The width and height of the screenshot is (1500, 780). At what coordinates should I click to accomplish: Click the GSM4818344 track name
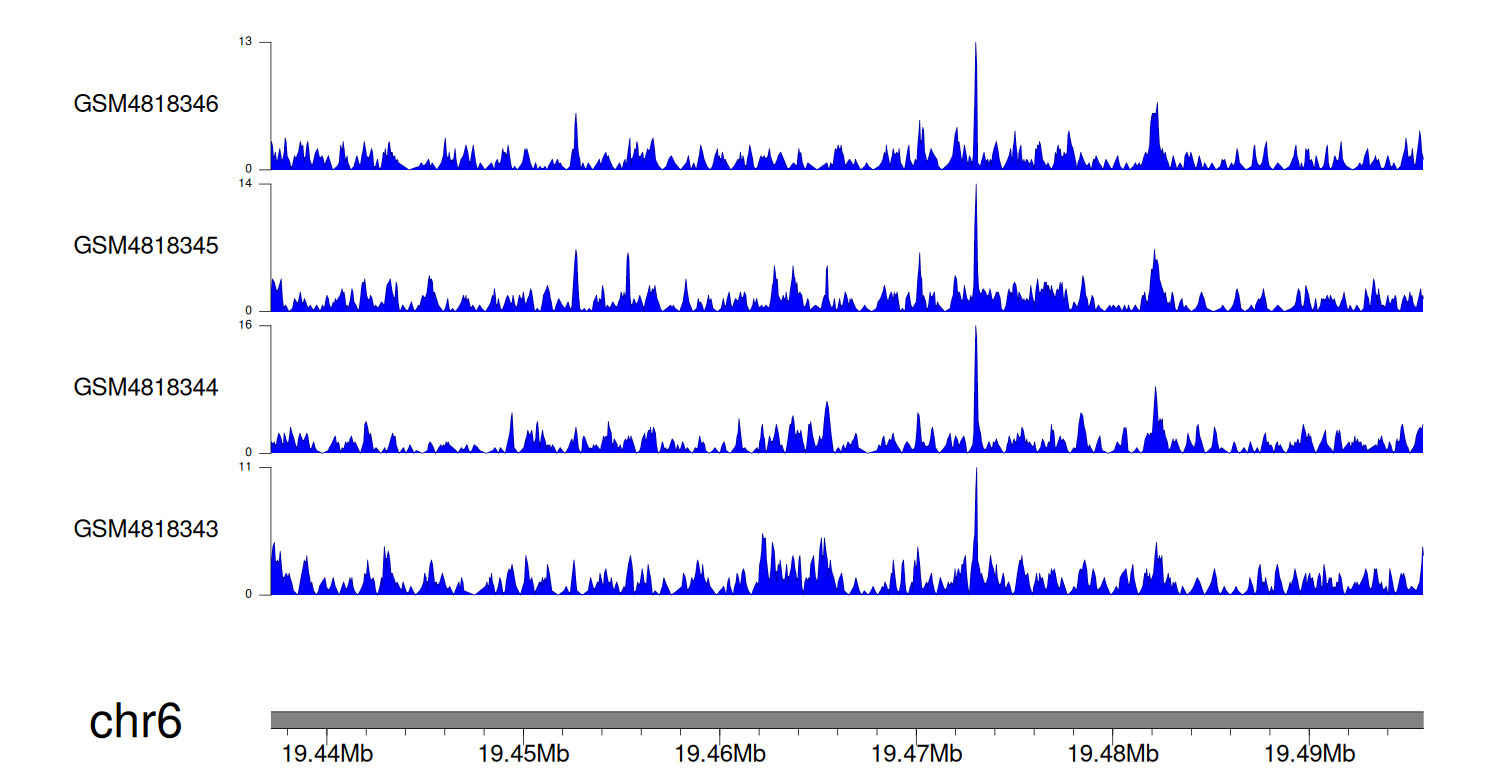click(x=146, y=387)
